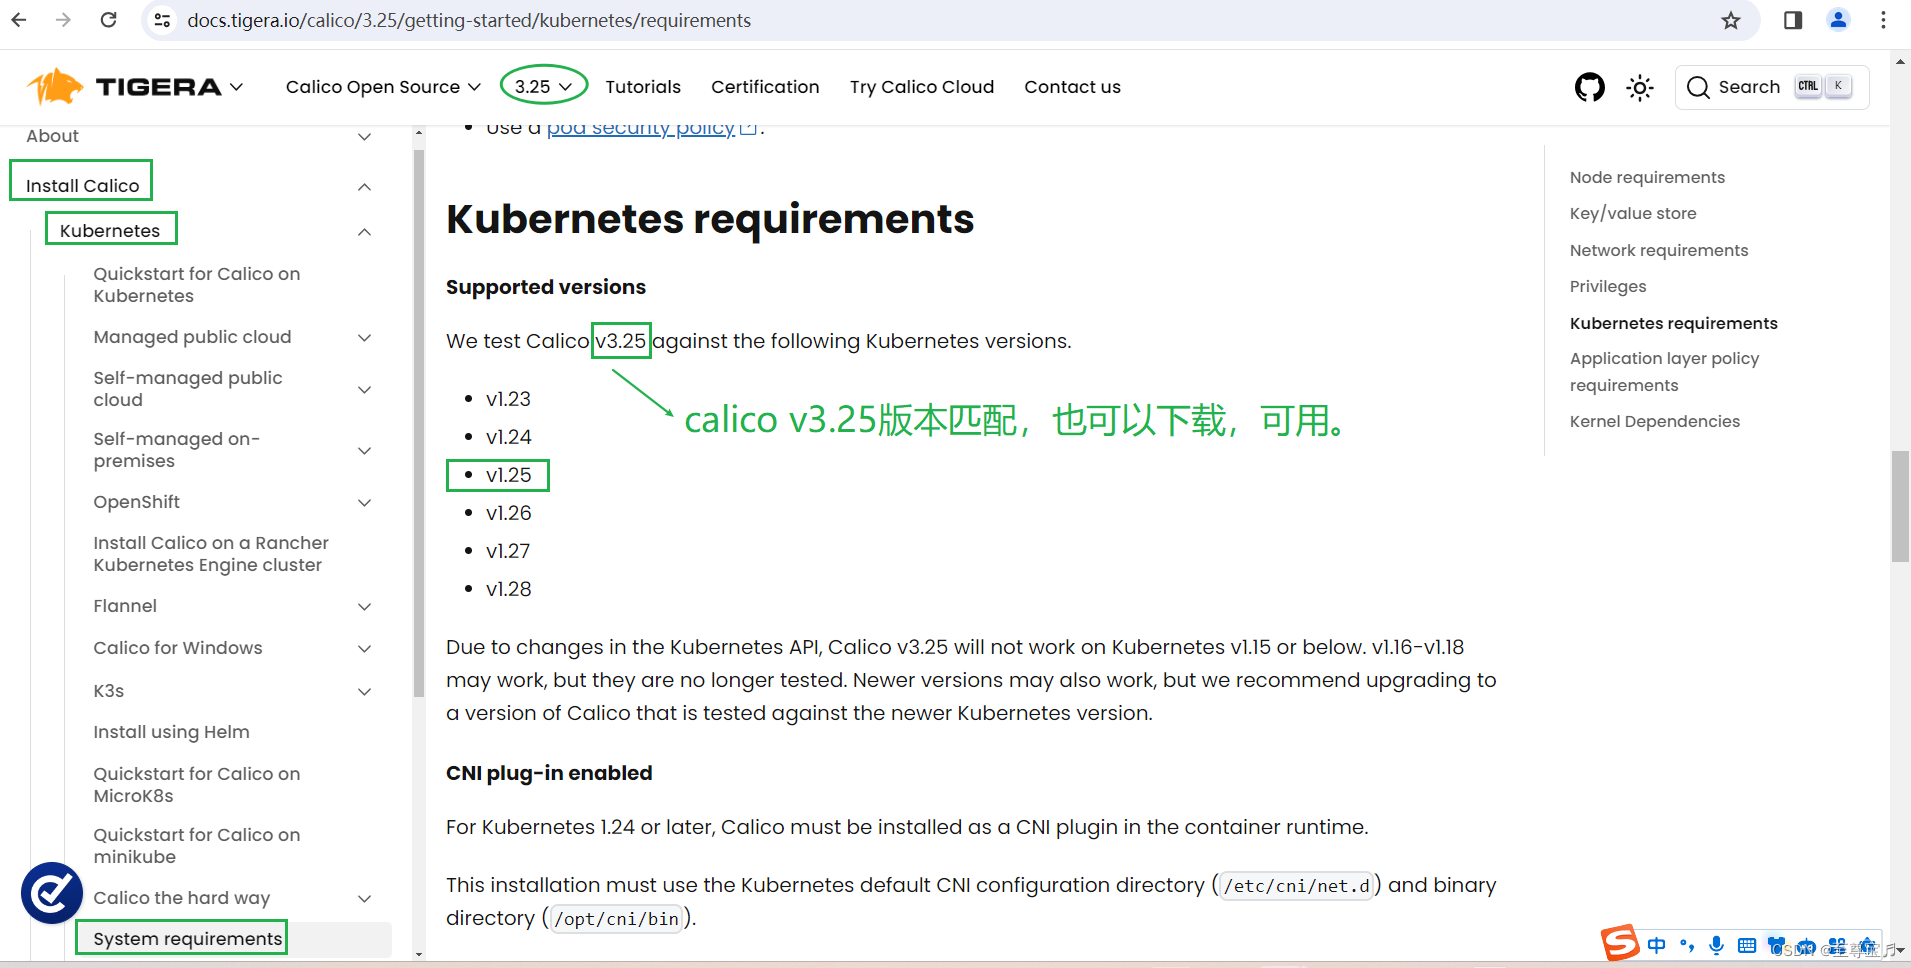Jump to Kubernetes requirements in TOC

coord(1674,323)
